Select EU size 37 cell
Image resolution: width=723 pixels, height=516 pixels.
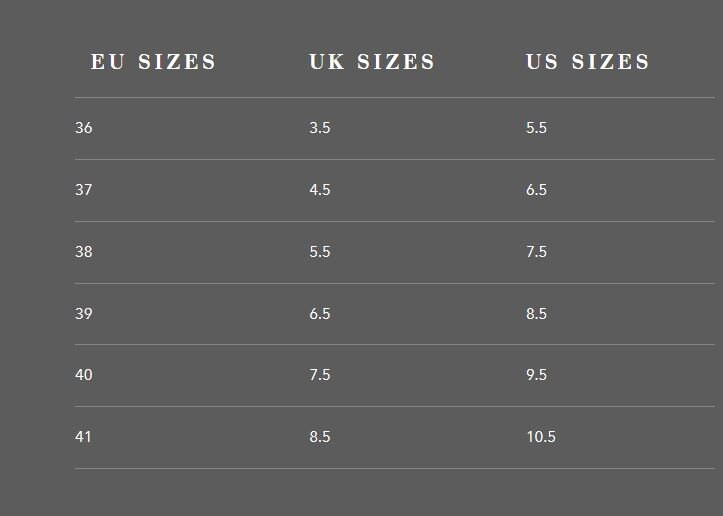pos(83,190)
